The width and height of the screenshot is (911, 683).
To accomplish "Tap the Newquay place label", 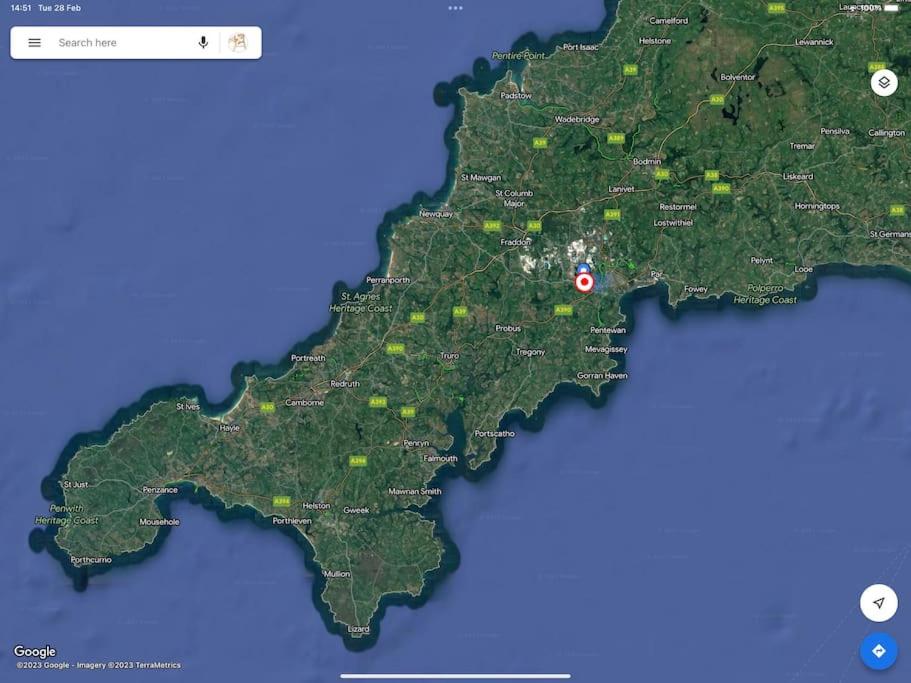I will (436, 214).
